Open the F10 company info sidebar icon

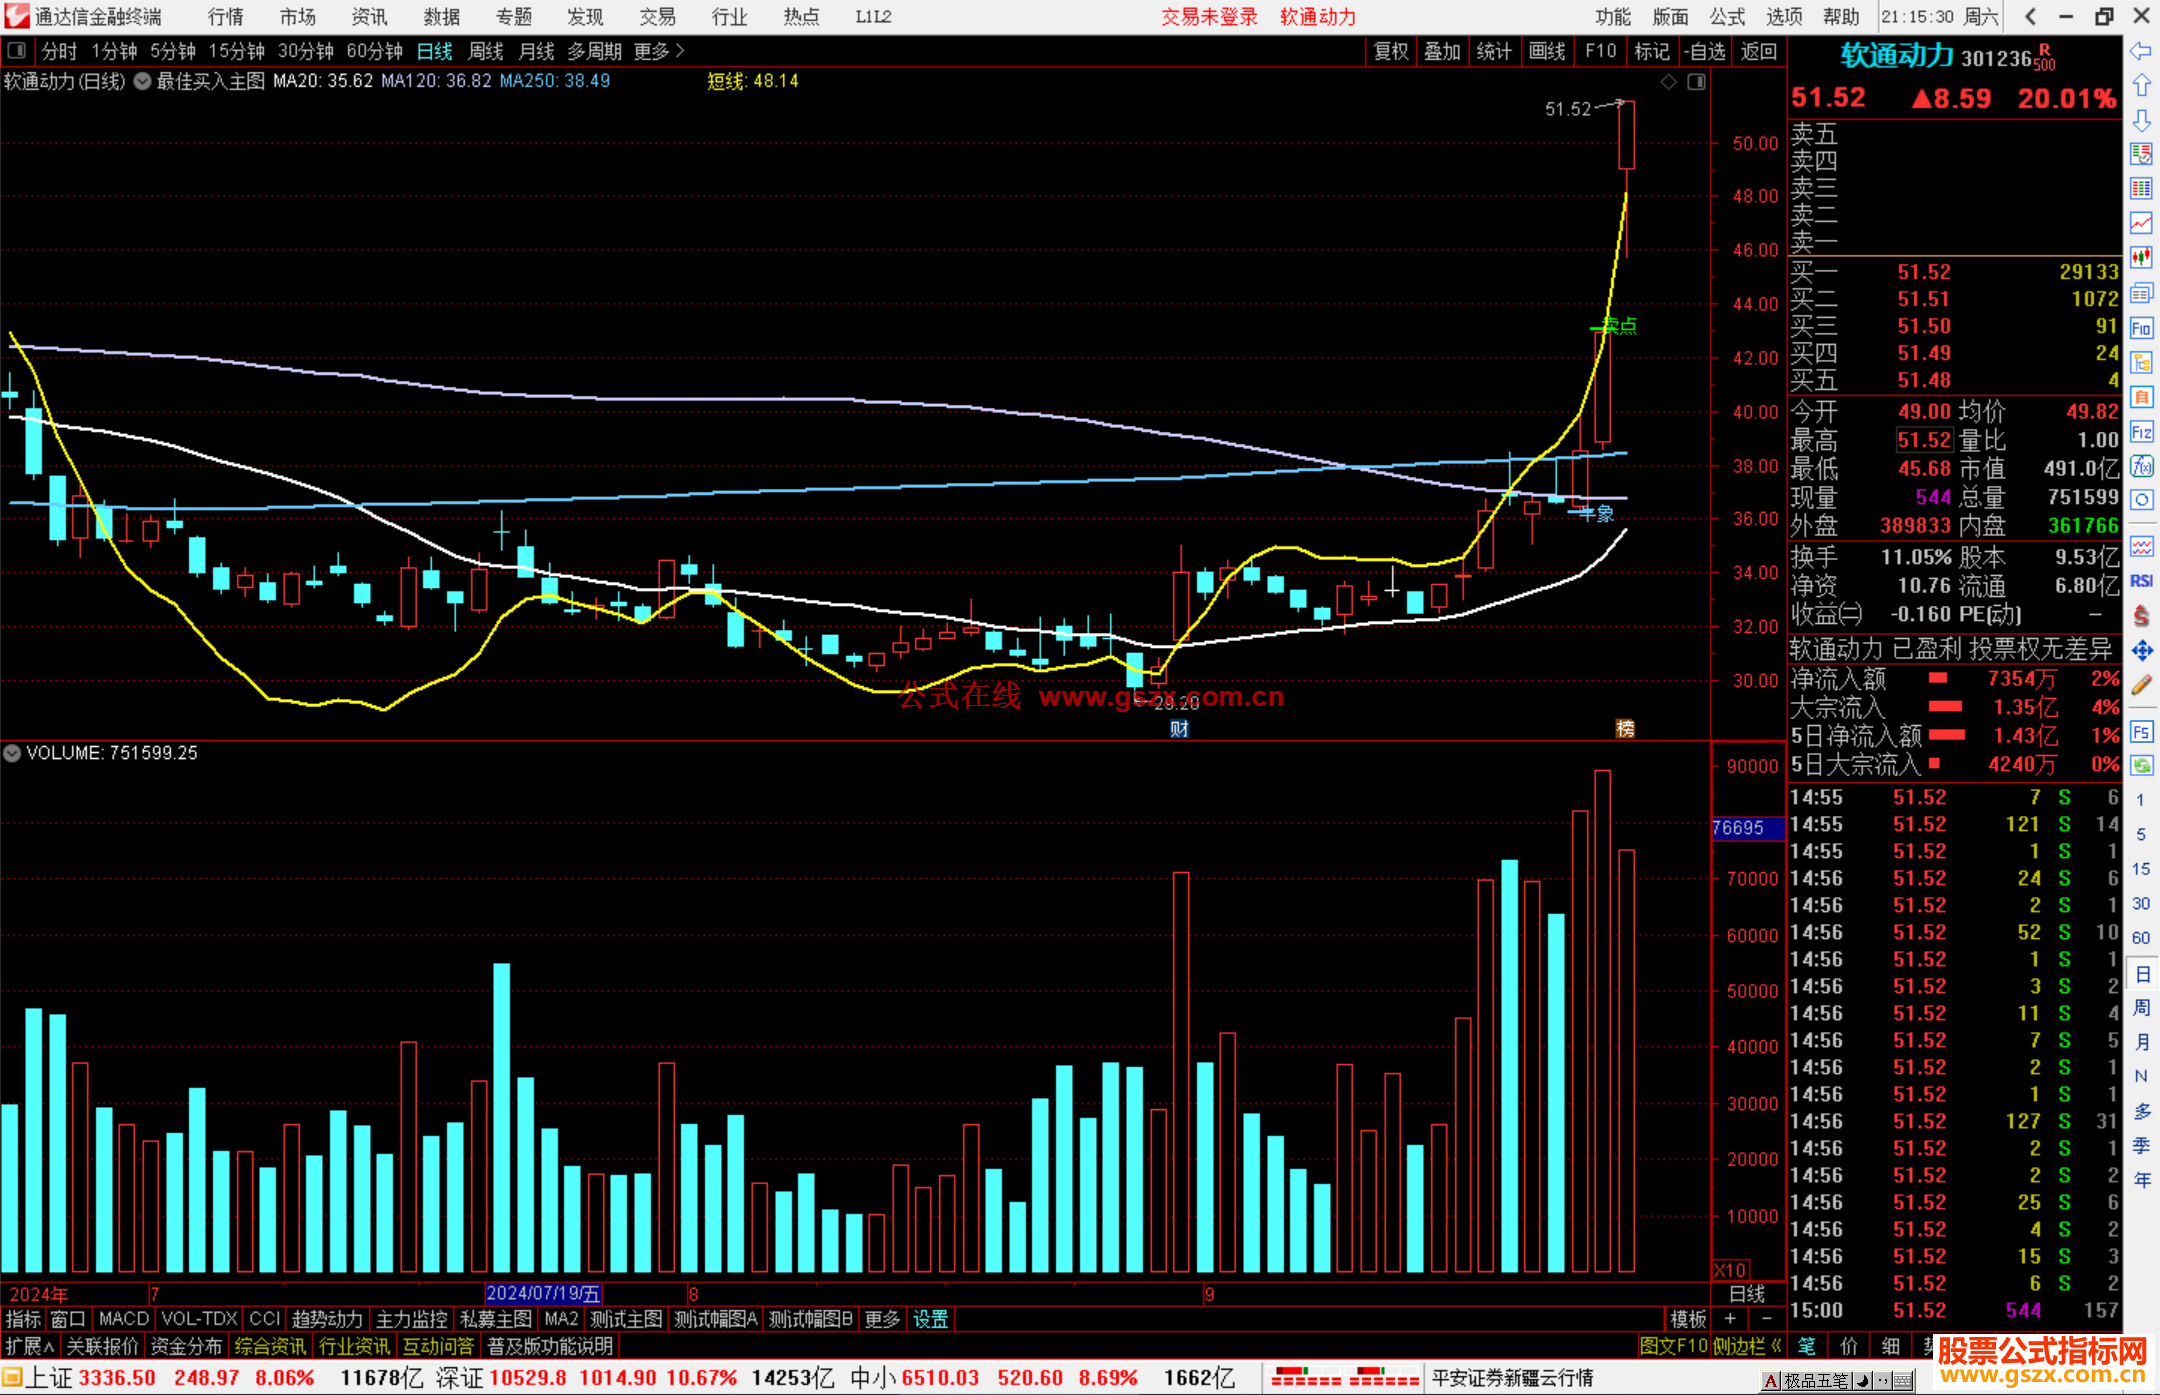point(2141,328)
